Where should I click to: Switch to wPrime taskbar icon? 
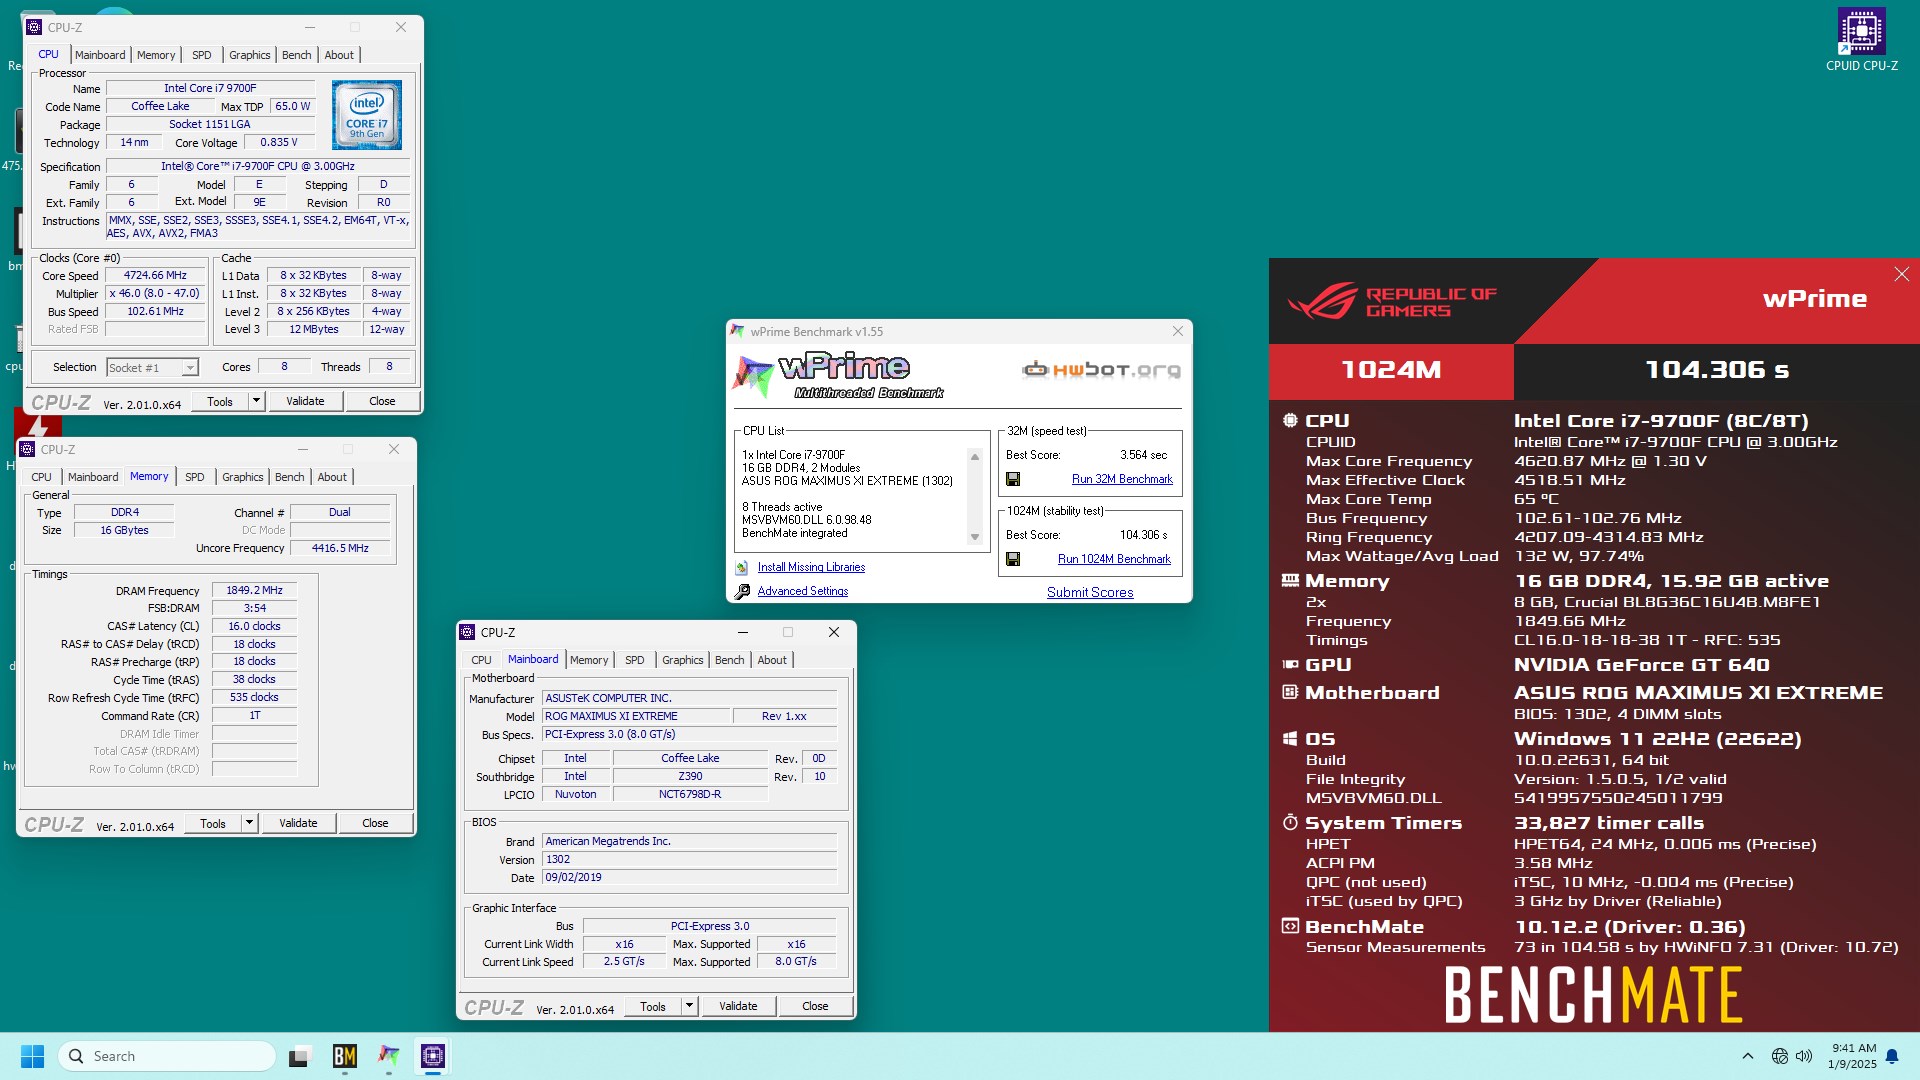(x=389, y=1056)
